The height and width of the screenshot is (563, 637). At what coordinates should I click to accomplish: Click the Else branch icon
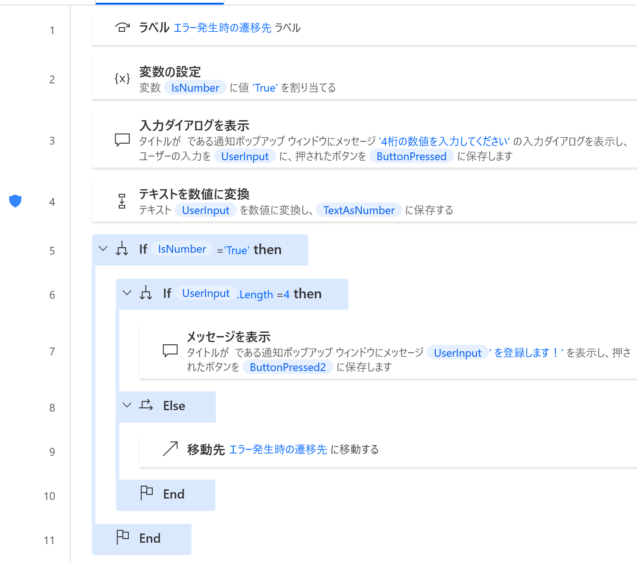(x=146, y=405)
